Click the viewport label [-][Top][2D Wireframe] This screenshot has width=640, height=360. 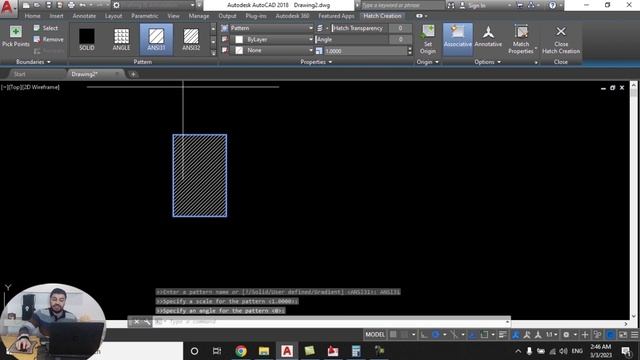(x=30, y=87)
